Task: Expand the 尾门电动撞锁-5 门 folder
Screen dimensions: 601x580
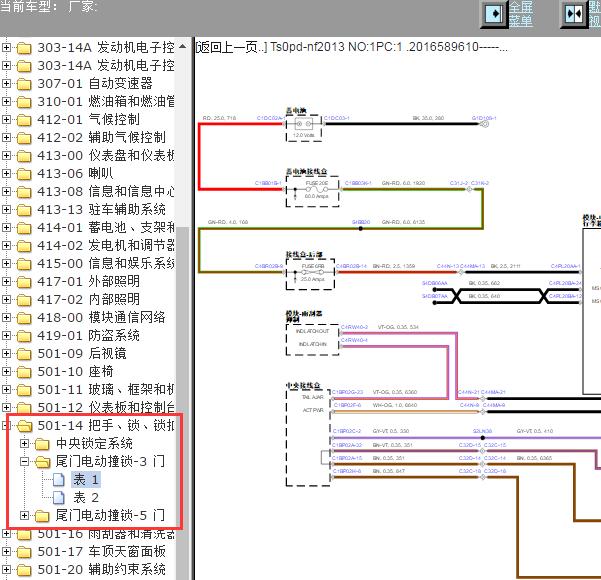Action: (25, 516)
